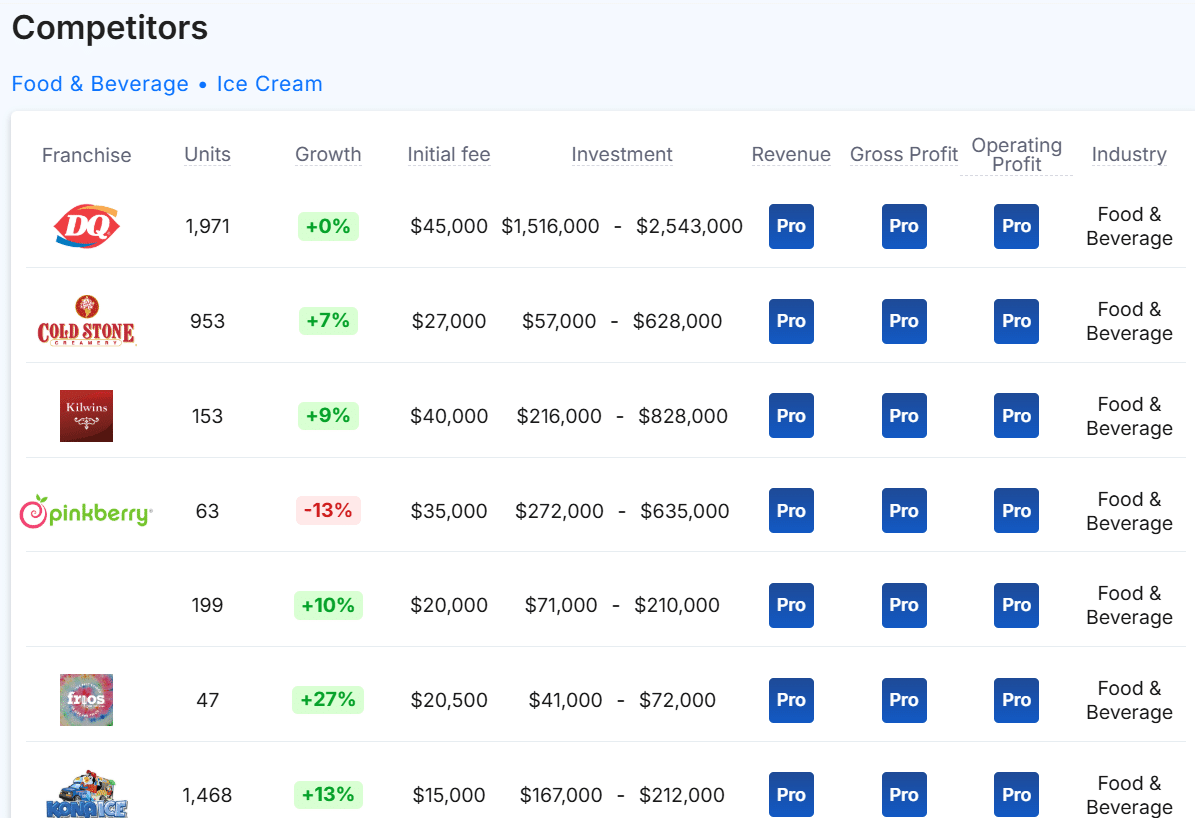Click Operating Profit Pro badge in Kona Ice row
The image size is (1195, 818).
click(1017, 794)
